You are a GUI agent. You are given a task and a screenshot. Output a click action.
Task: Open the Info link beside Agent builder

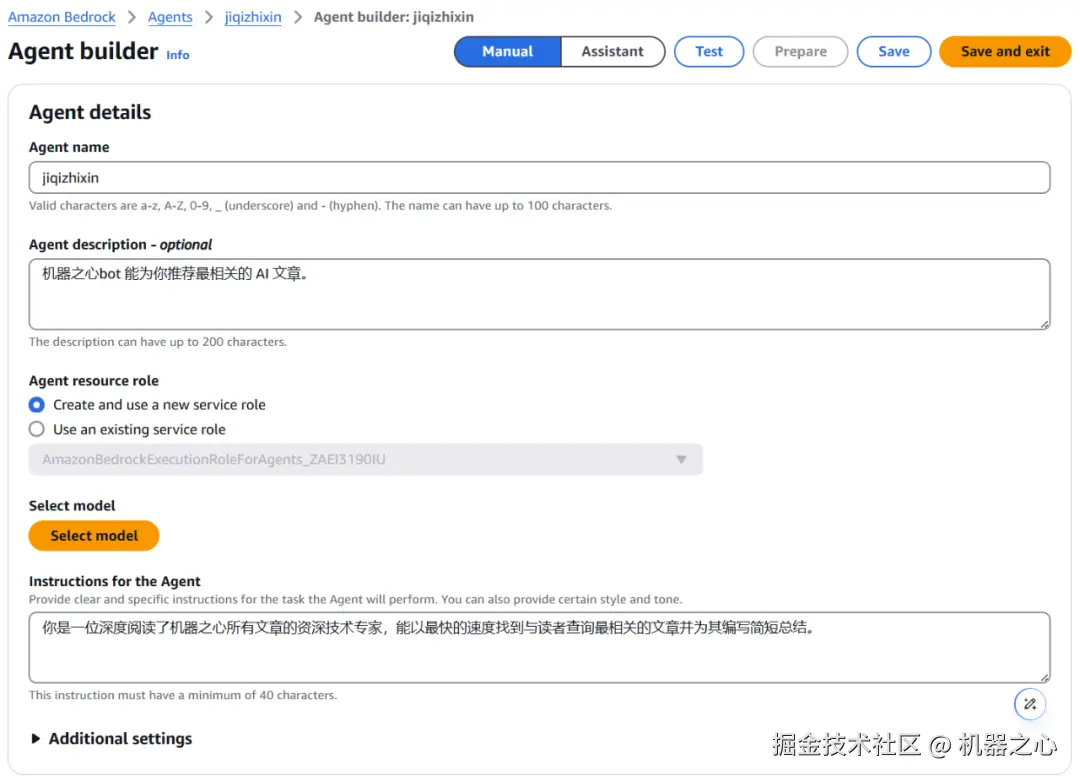point(178,55)
